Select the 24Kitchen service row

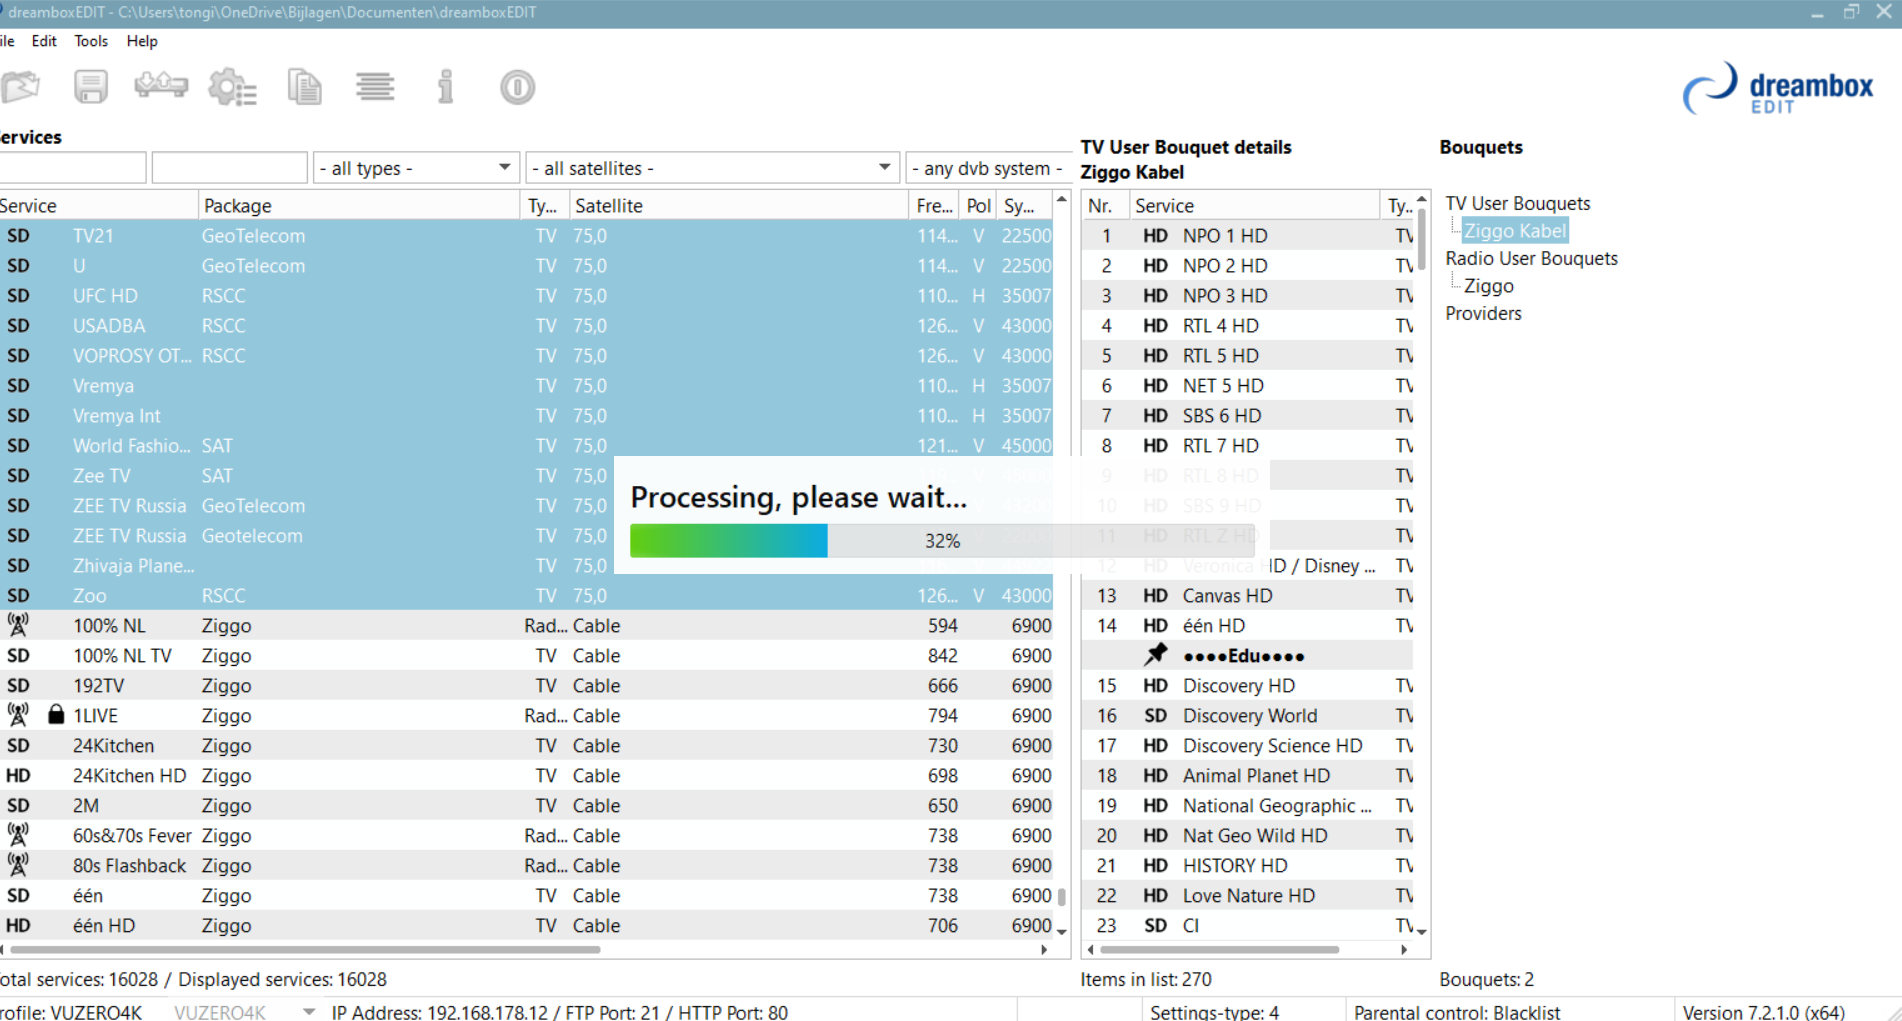(x=526, y=745)
